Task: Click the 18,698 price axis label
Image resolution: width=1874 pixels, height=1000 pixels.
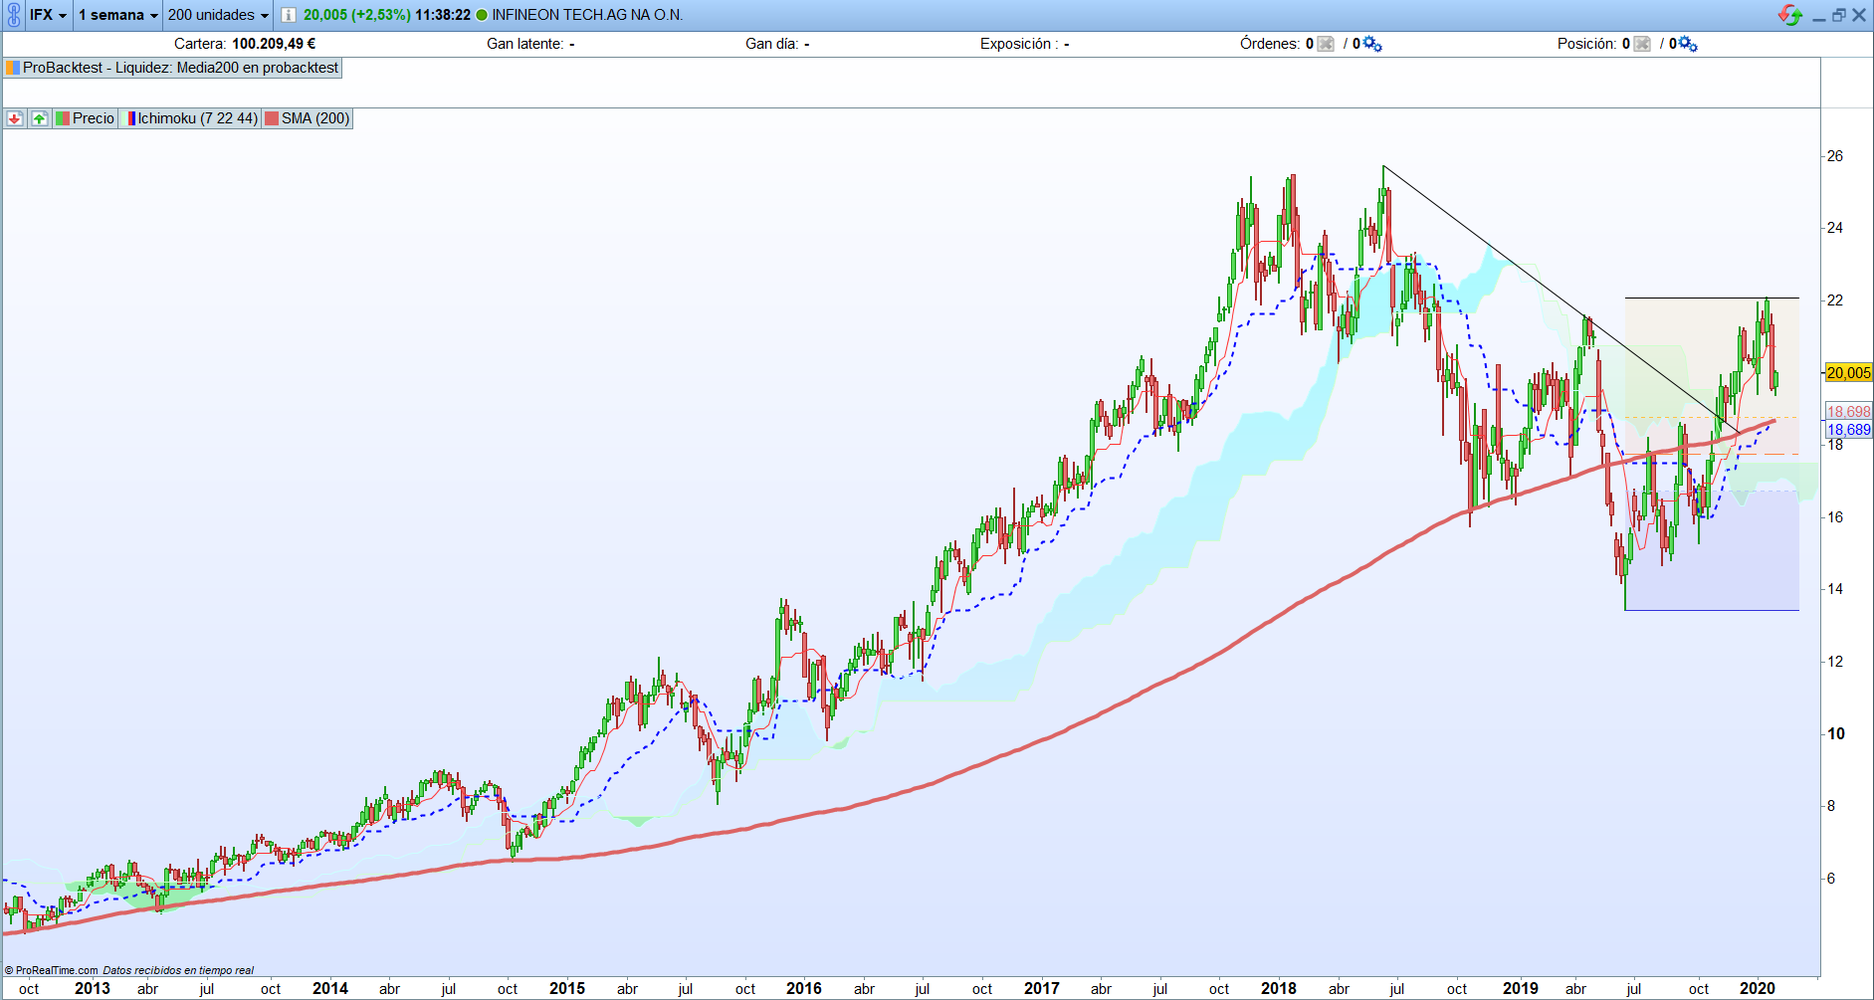Action: (1848, 412)
